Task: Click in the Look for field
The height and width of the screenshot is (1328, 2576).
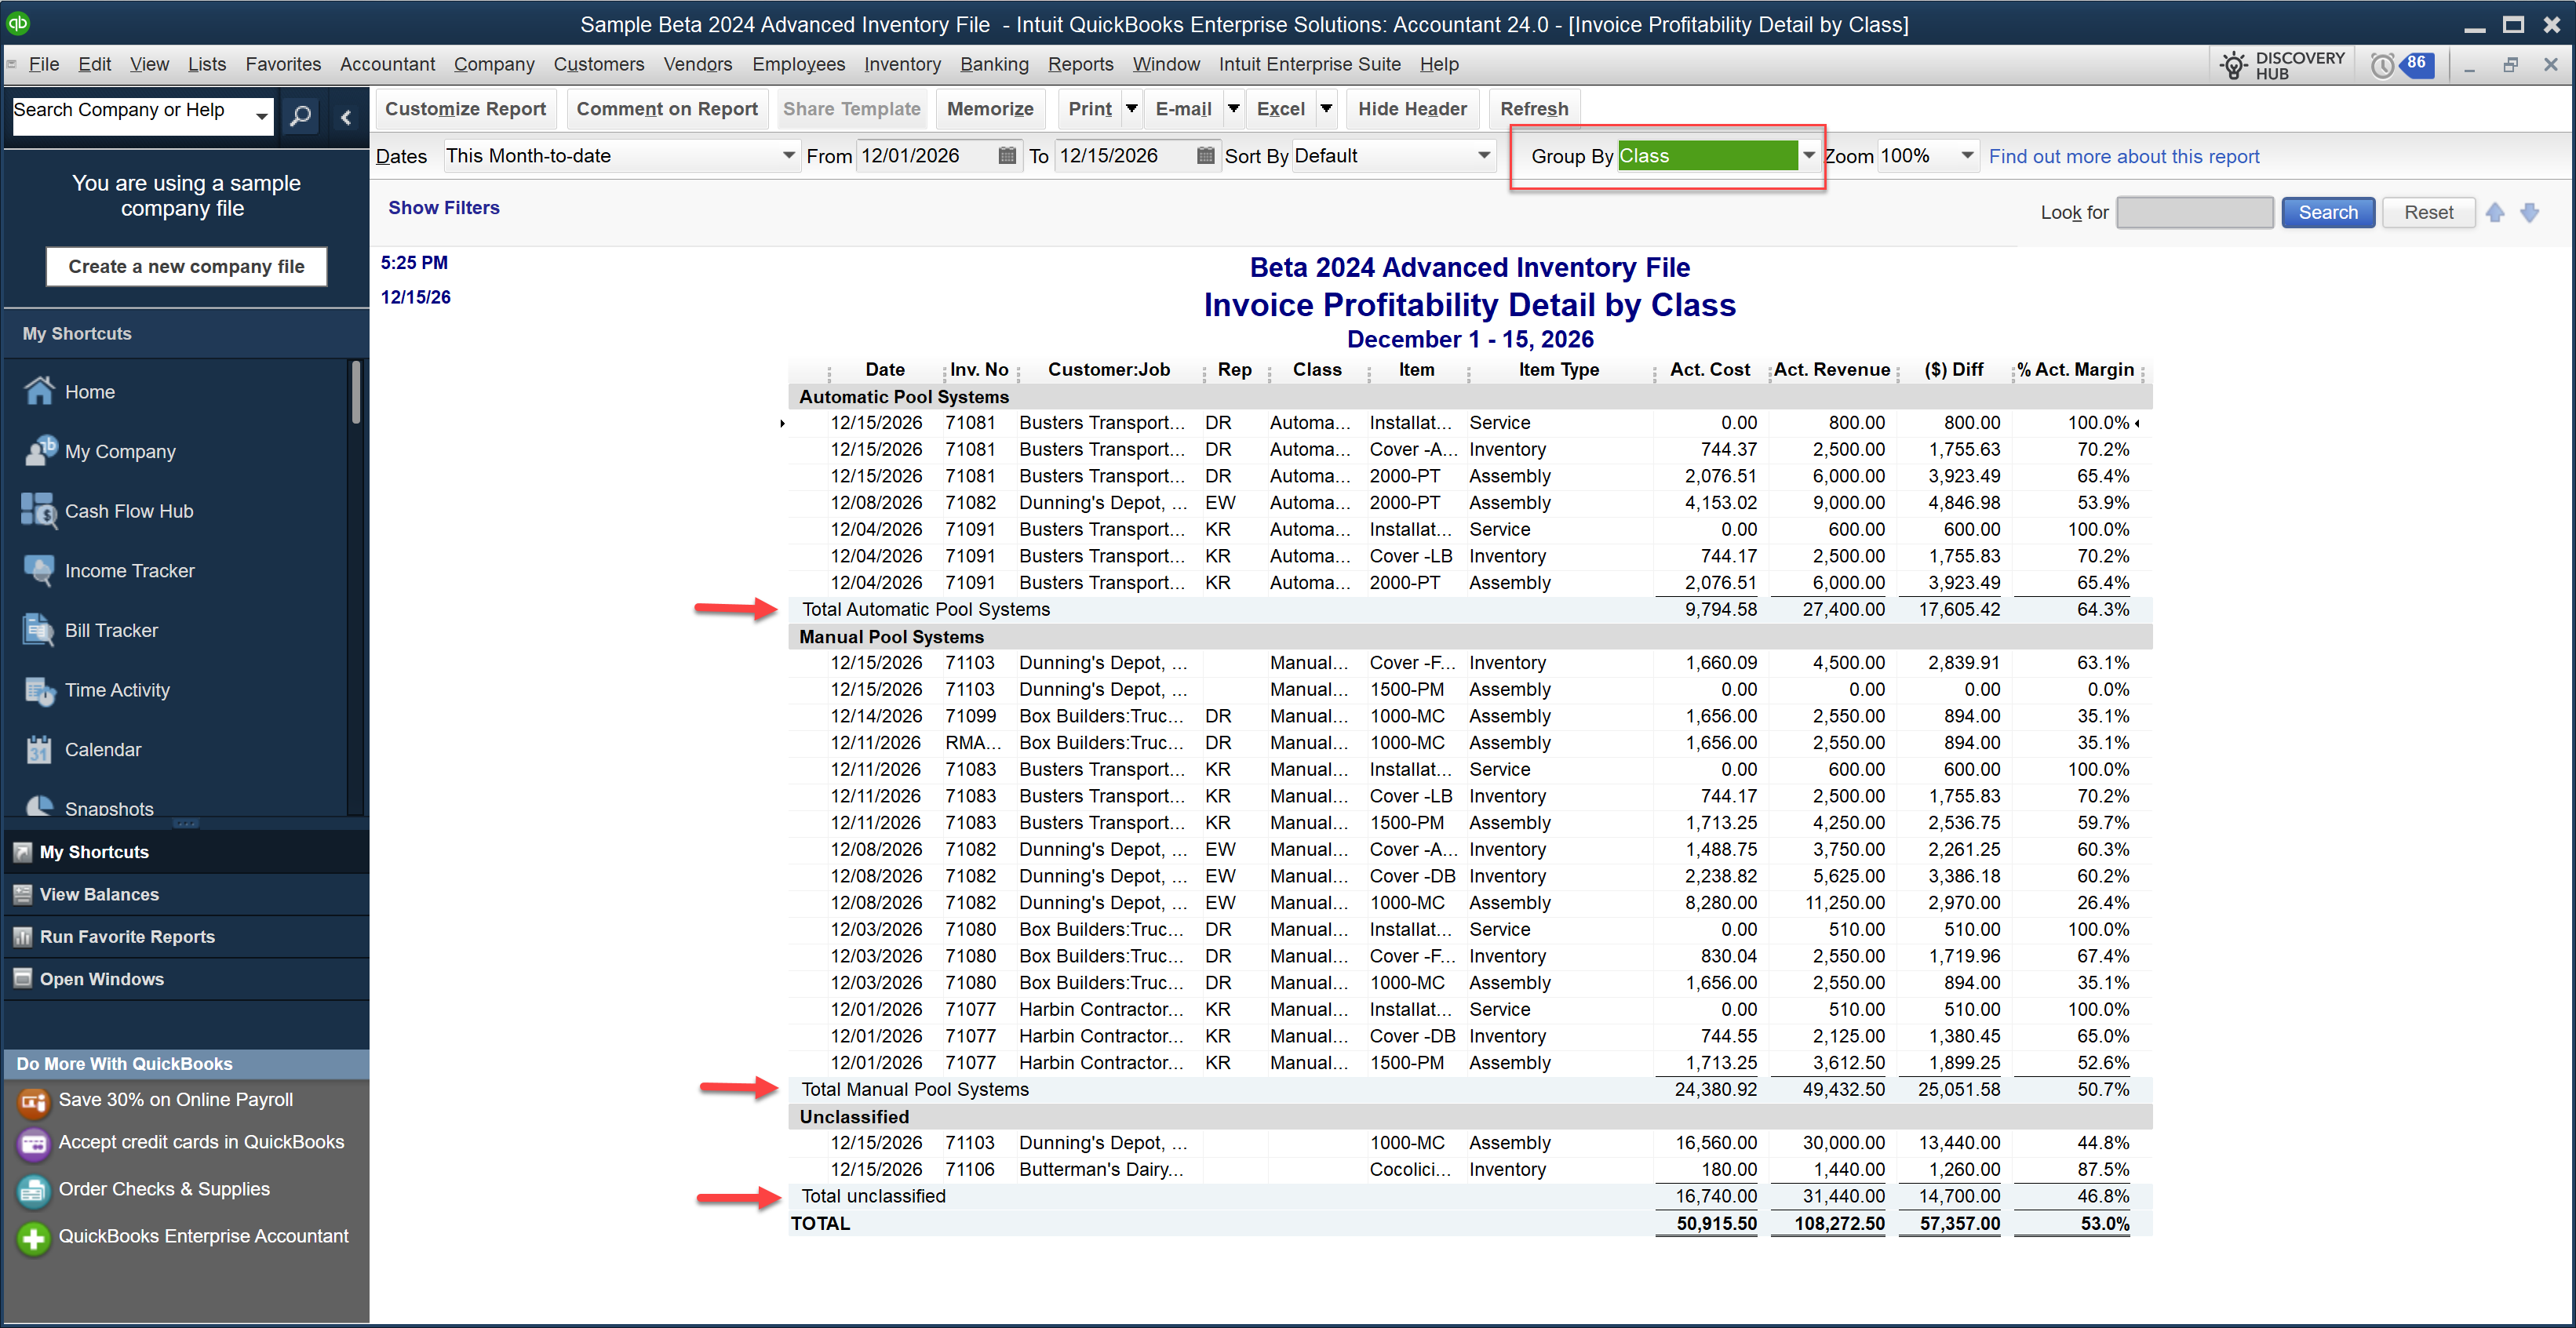Action: (x=2194, y=212)
